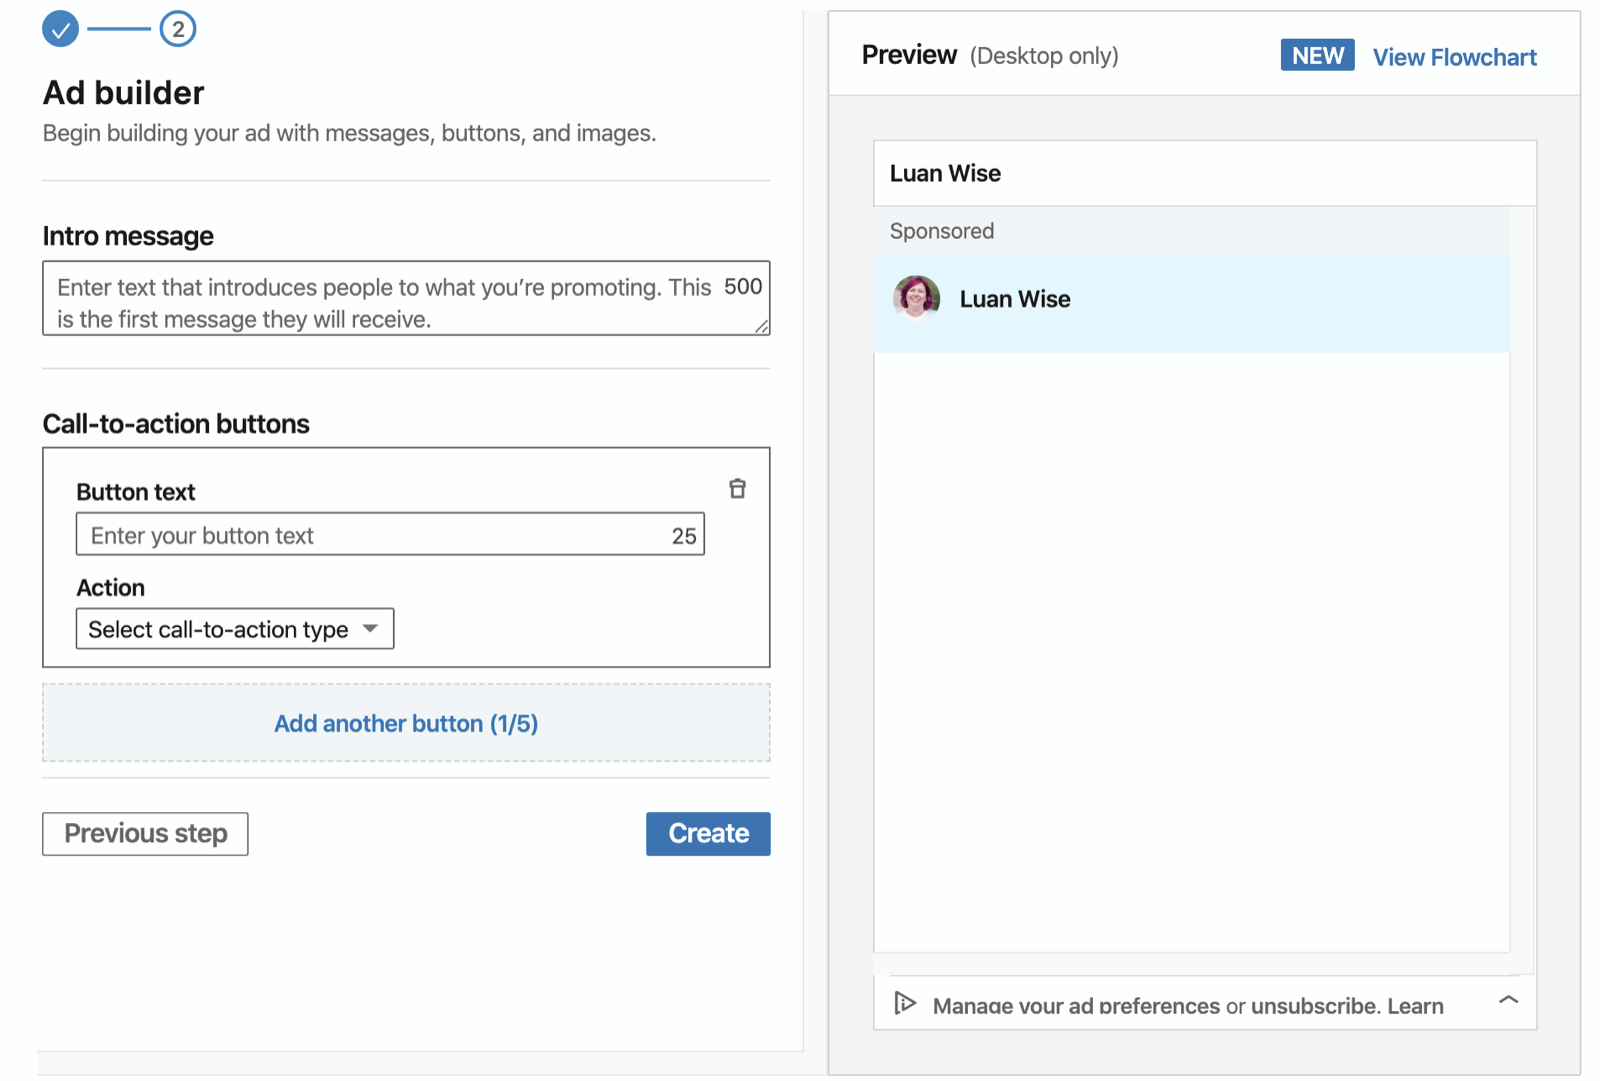The height and width of the screenshot is (1081, 1600).
Task: Click Luan Wise profile avatar in preview
Action: tap(916, 298)
